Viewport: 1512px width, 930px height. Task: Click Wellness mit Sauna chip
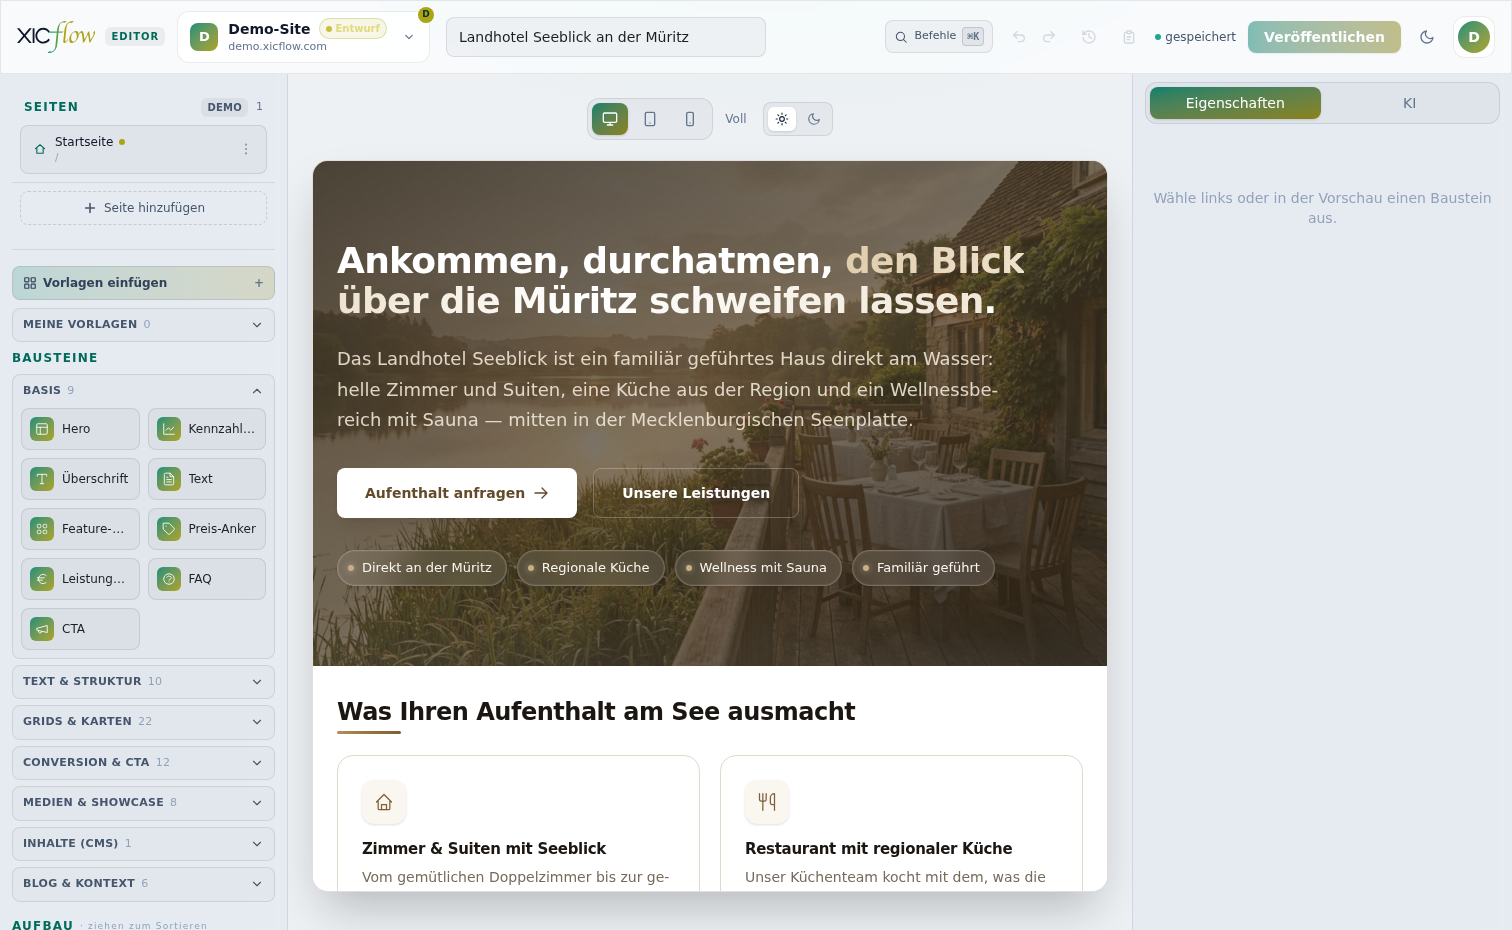(x=758, y=568)
